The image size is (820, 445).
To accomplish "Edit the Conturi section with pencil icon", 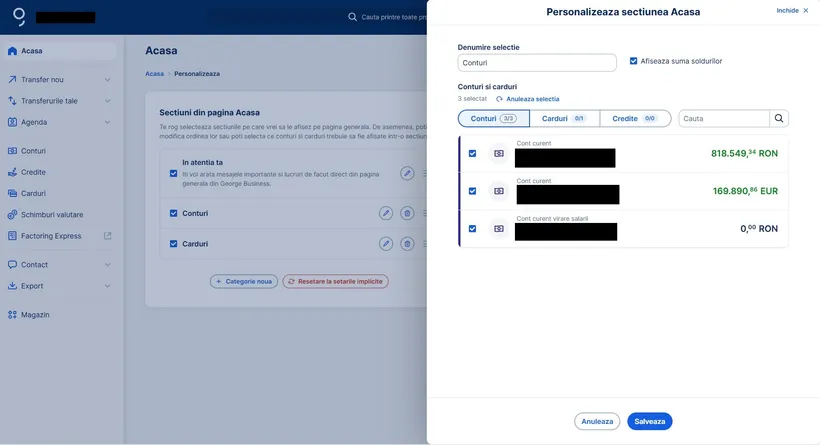I will [x=386, y=213].
